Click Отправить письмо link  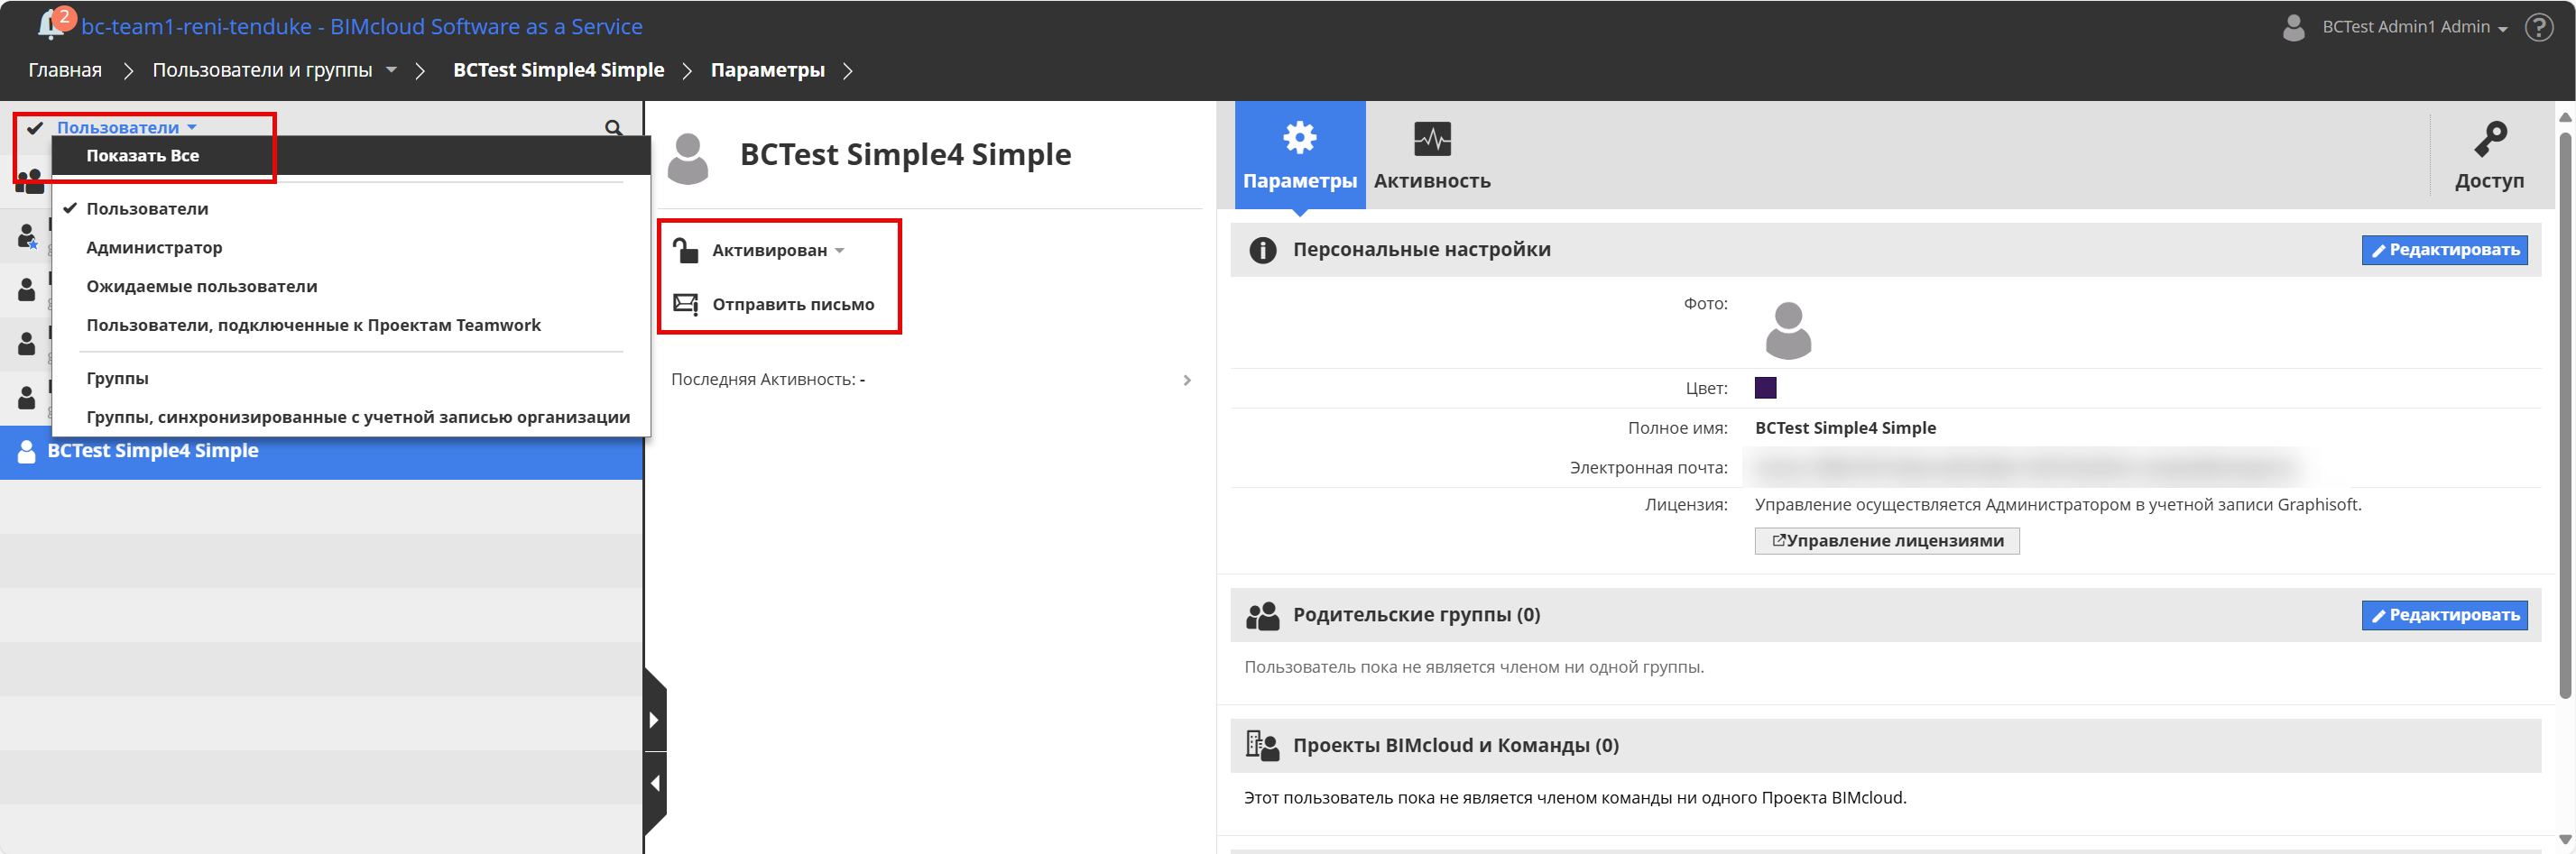pyautogui.click(x=793, y=304)
